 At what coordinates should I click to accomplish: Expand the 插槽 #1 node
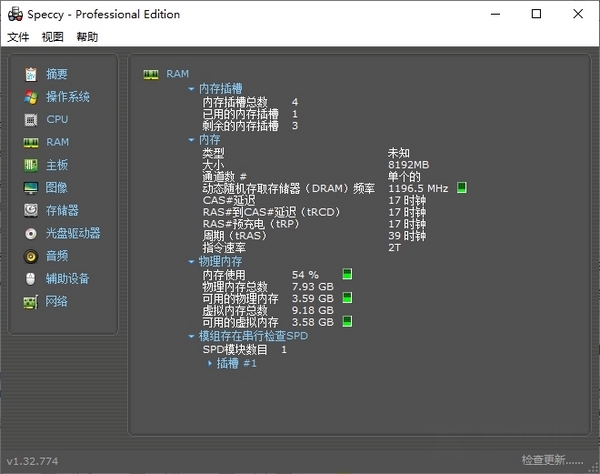click(x=210, y=363)
